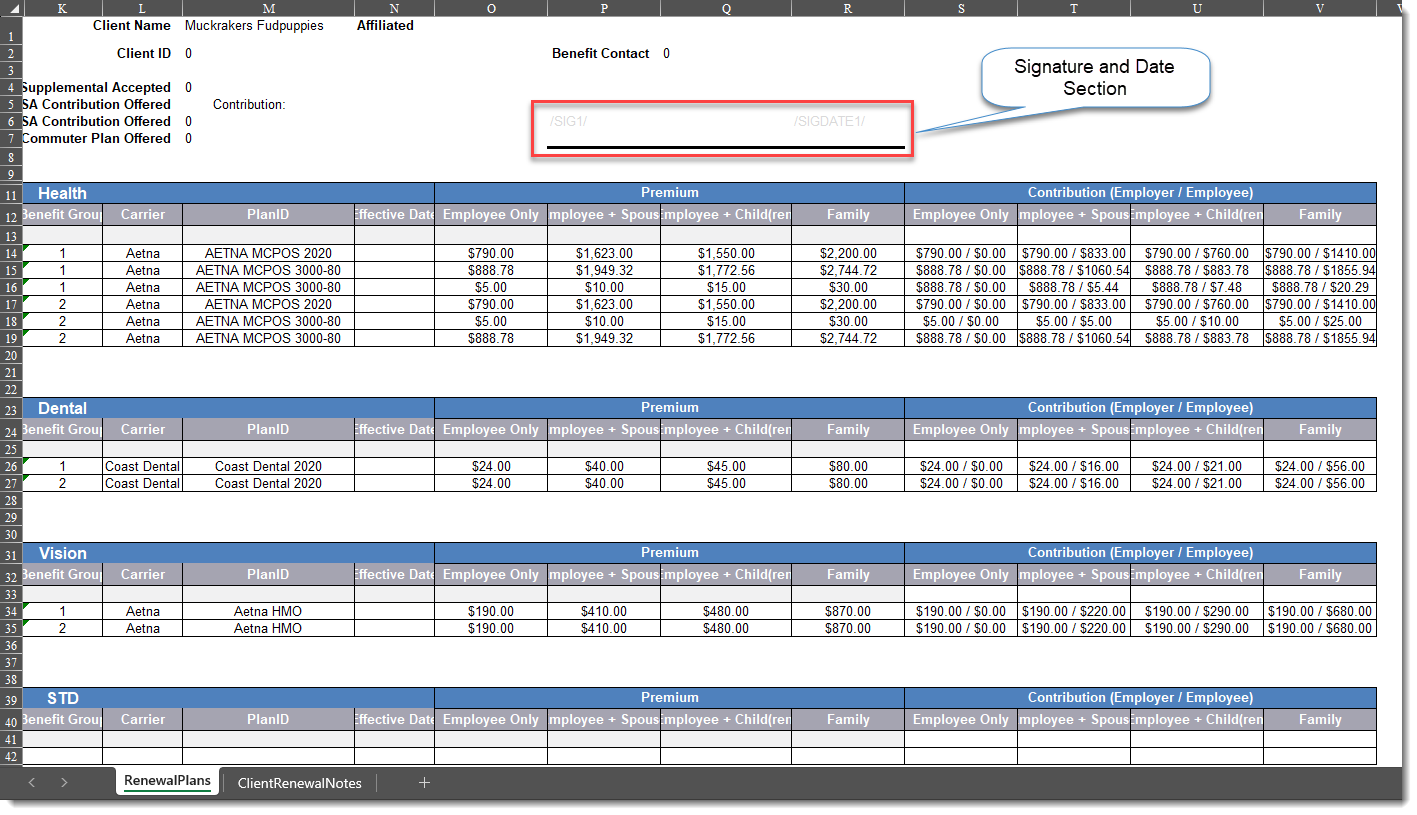This screenshot has height=815, width=1417.
Task: Select the column V header
Action: pyautogui.click(x=1320, y=8)
